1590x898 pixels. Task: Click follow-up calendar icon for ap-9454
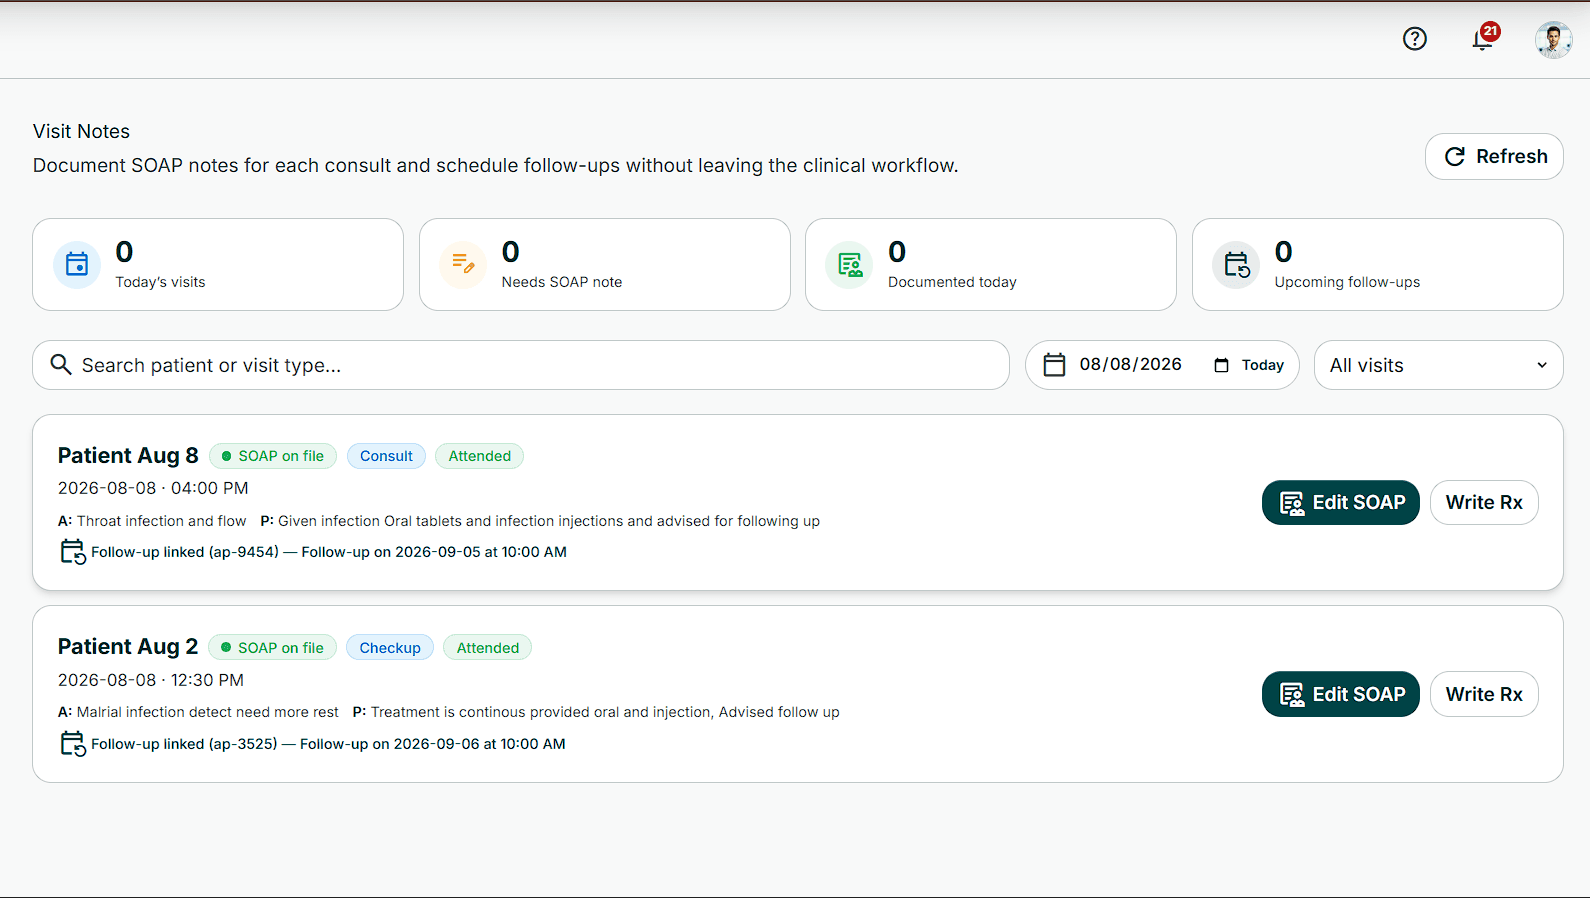[x=73, y=552]
